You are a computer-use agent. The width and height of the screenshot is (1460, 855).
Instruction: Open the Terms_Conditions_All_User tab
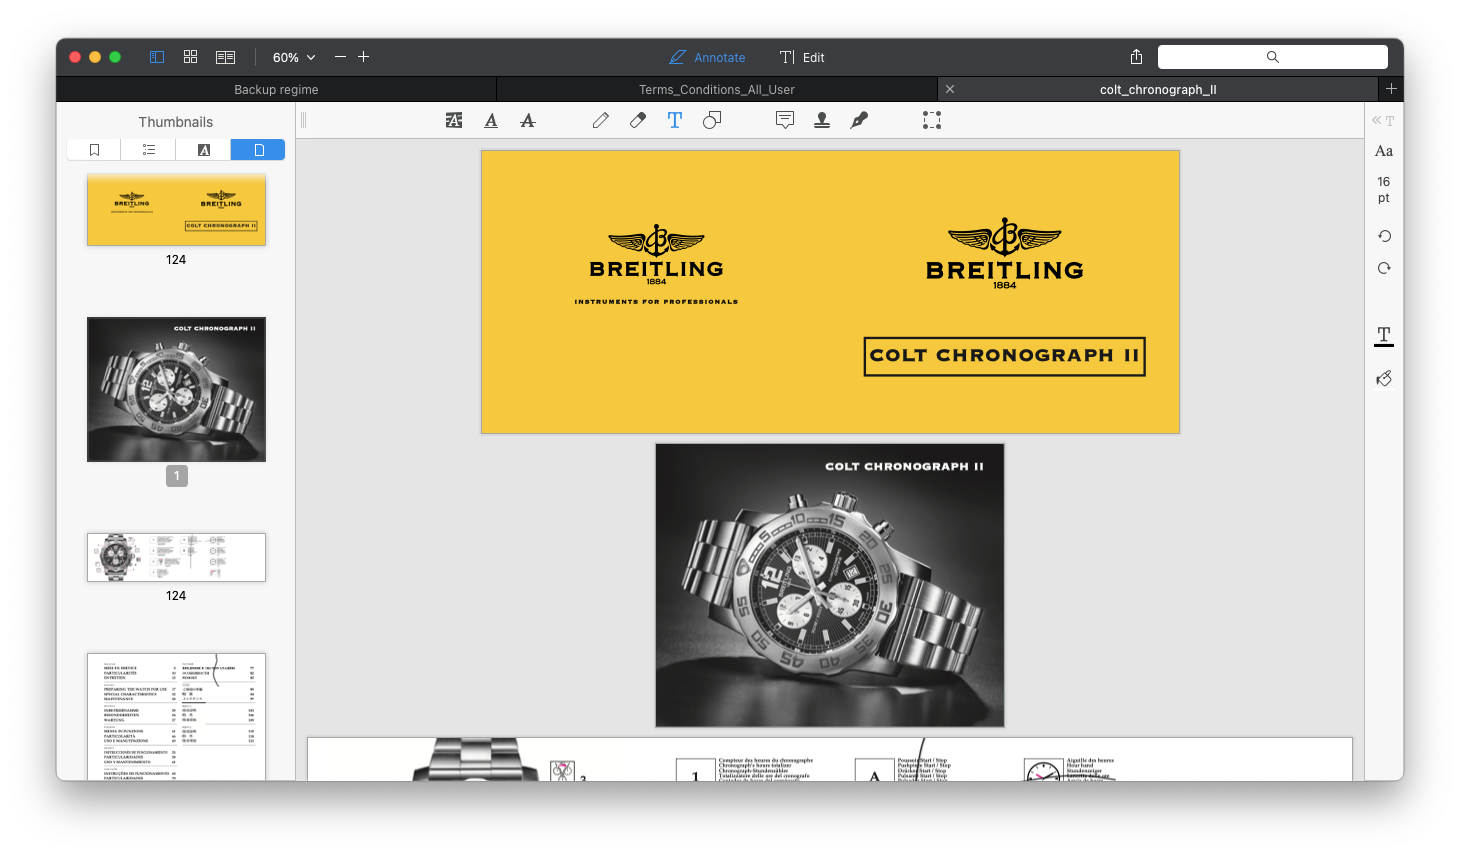[x=717, y=89]
